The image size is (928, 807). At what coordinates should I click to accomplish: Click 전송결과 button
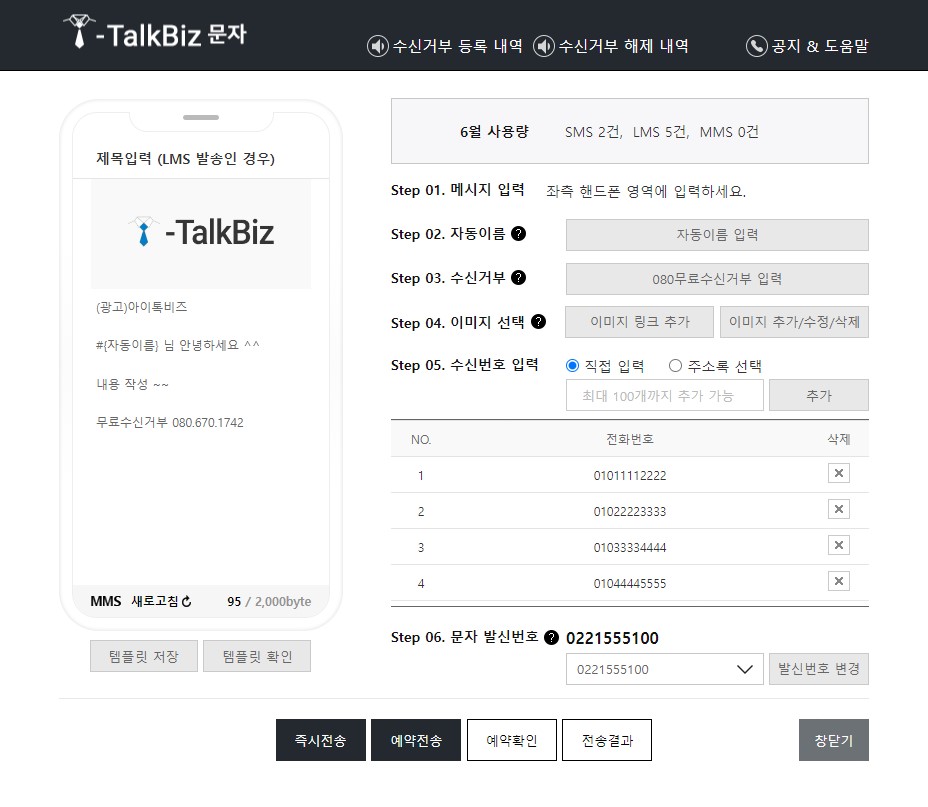[x=607, y=740]
